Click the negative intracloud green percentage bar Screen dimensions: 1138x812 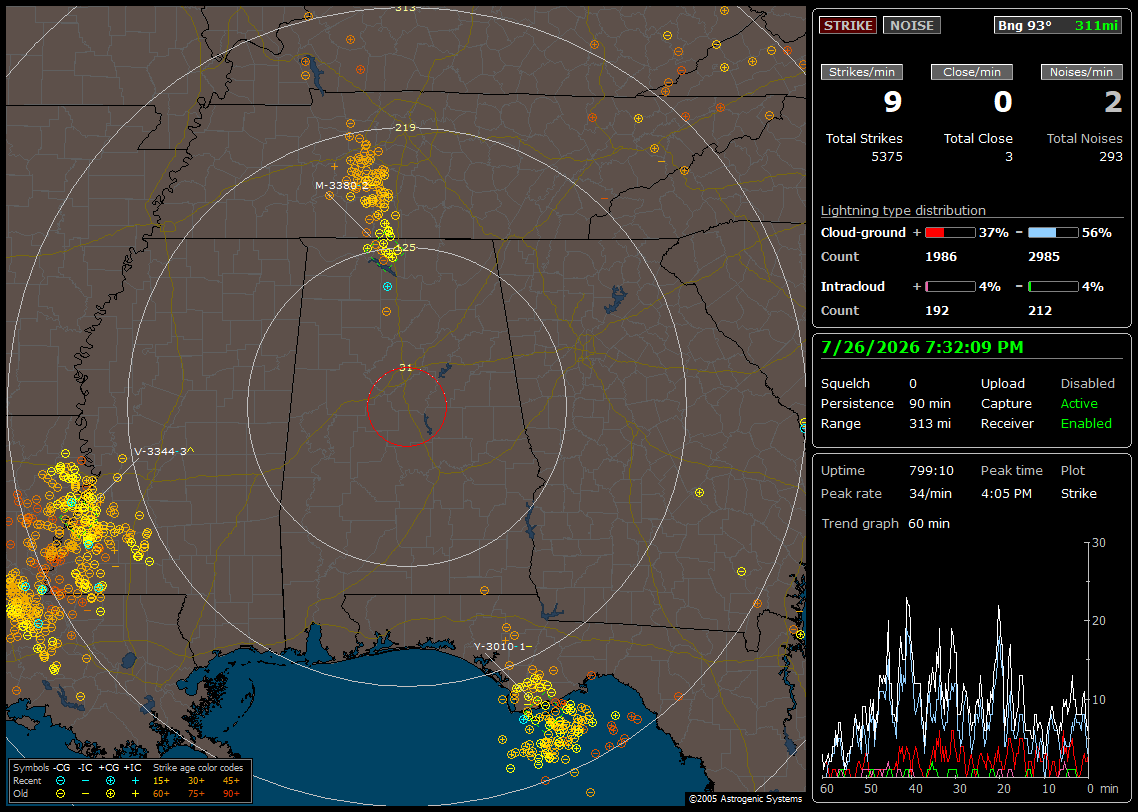tap(1053, 287)
